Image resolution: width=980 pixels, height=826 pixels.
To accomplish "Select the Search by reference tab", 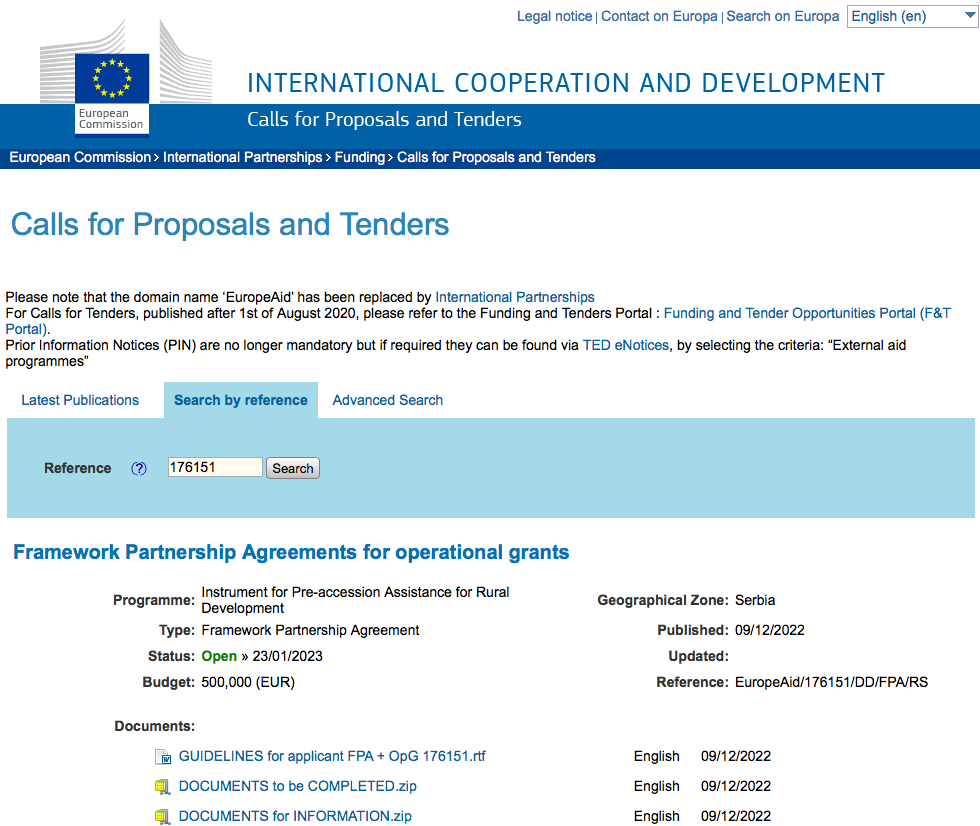I will [x=241, y=400].
